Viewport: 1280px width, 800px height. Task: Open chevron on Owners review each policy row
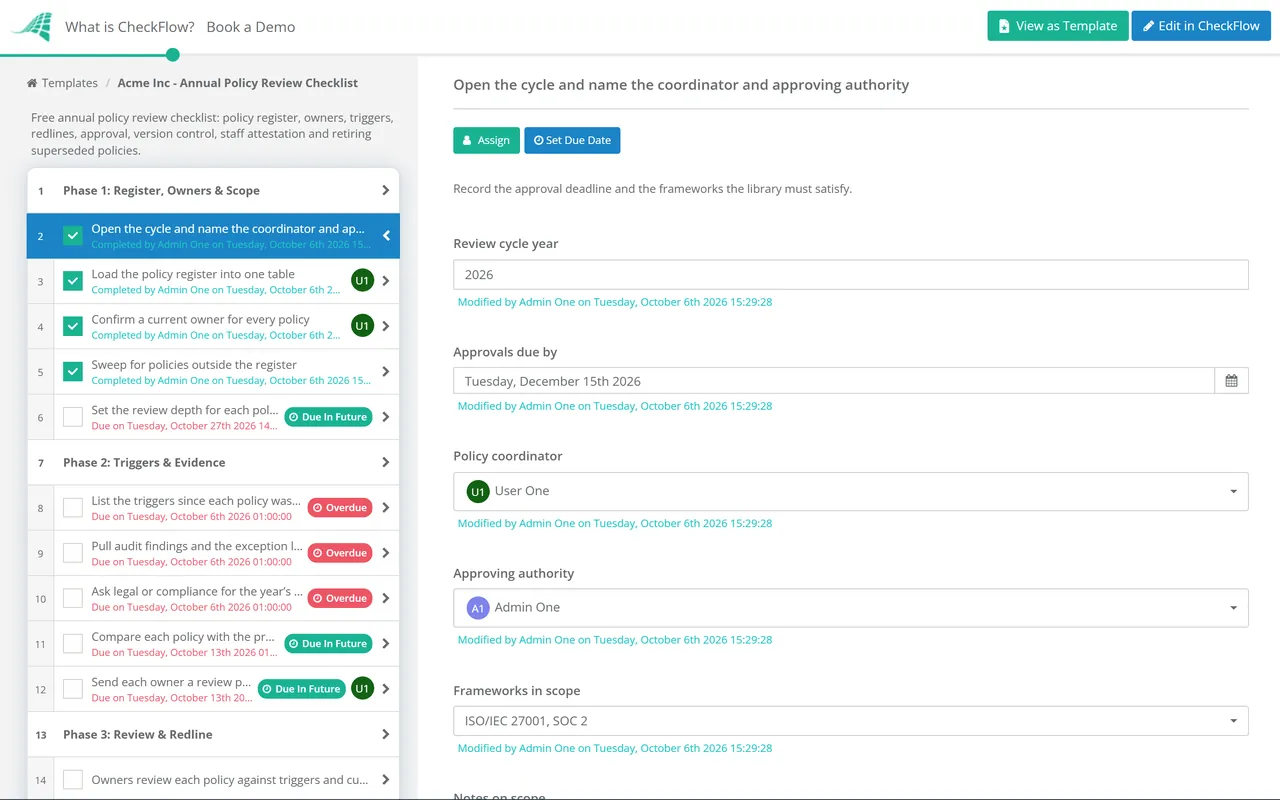pyautogui.click(x=386, y=780)
